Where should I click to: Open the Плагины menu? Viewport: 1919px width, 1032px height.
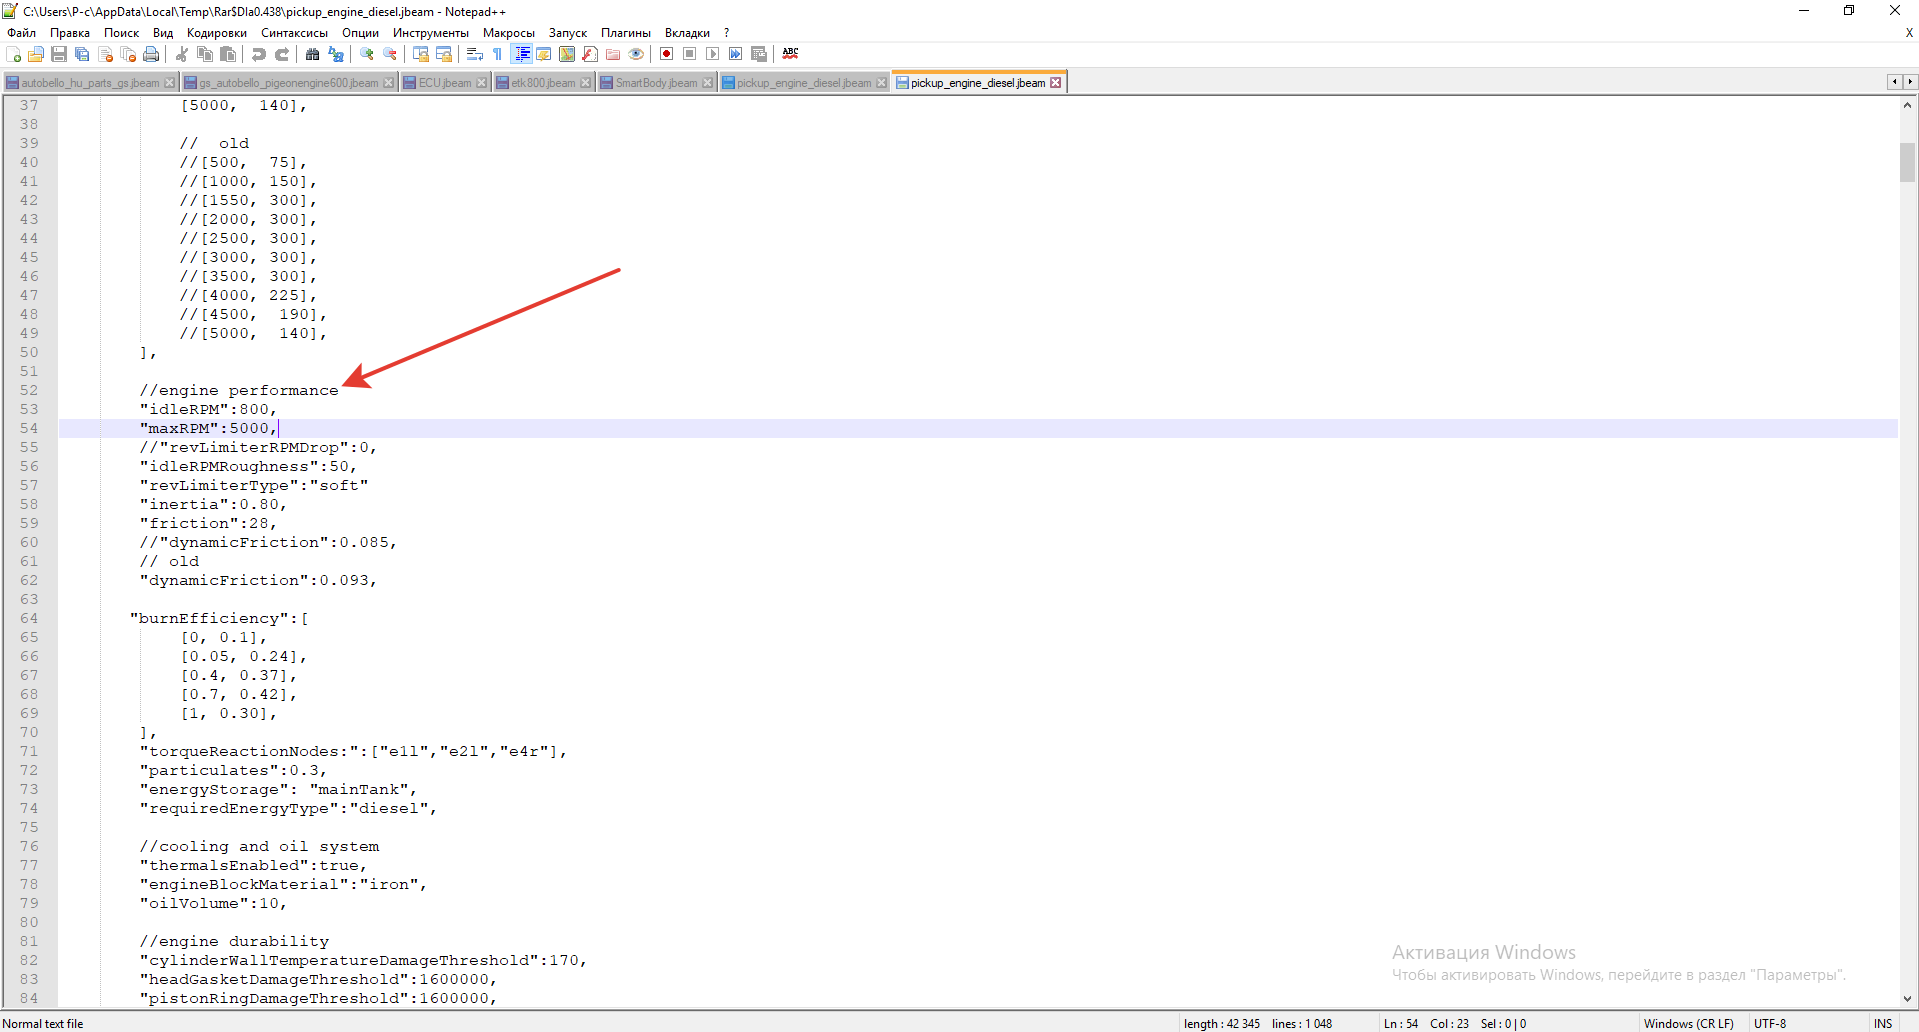point(626,33)
